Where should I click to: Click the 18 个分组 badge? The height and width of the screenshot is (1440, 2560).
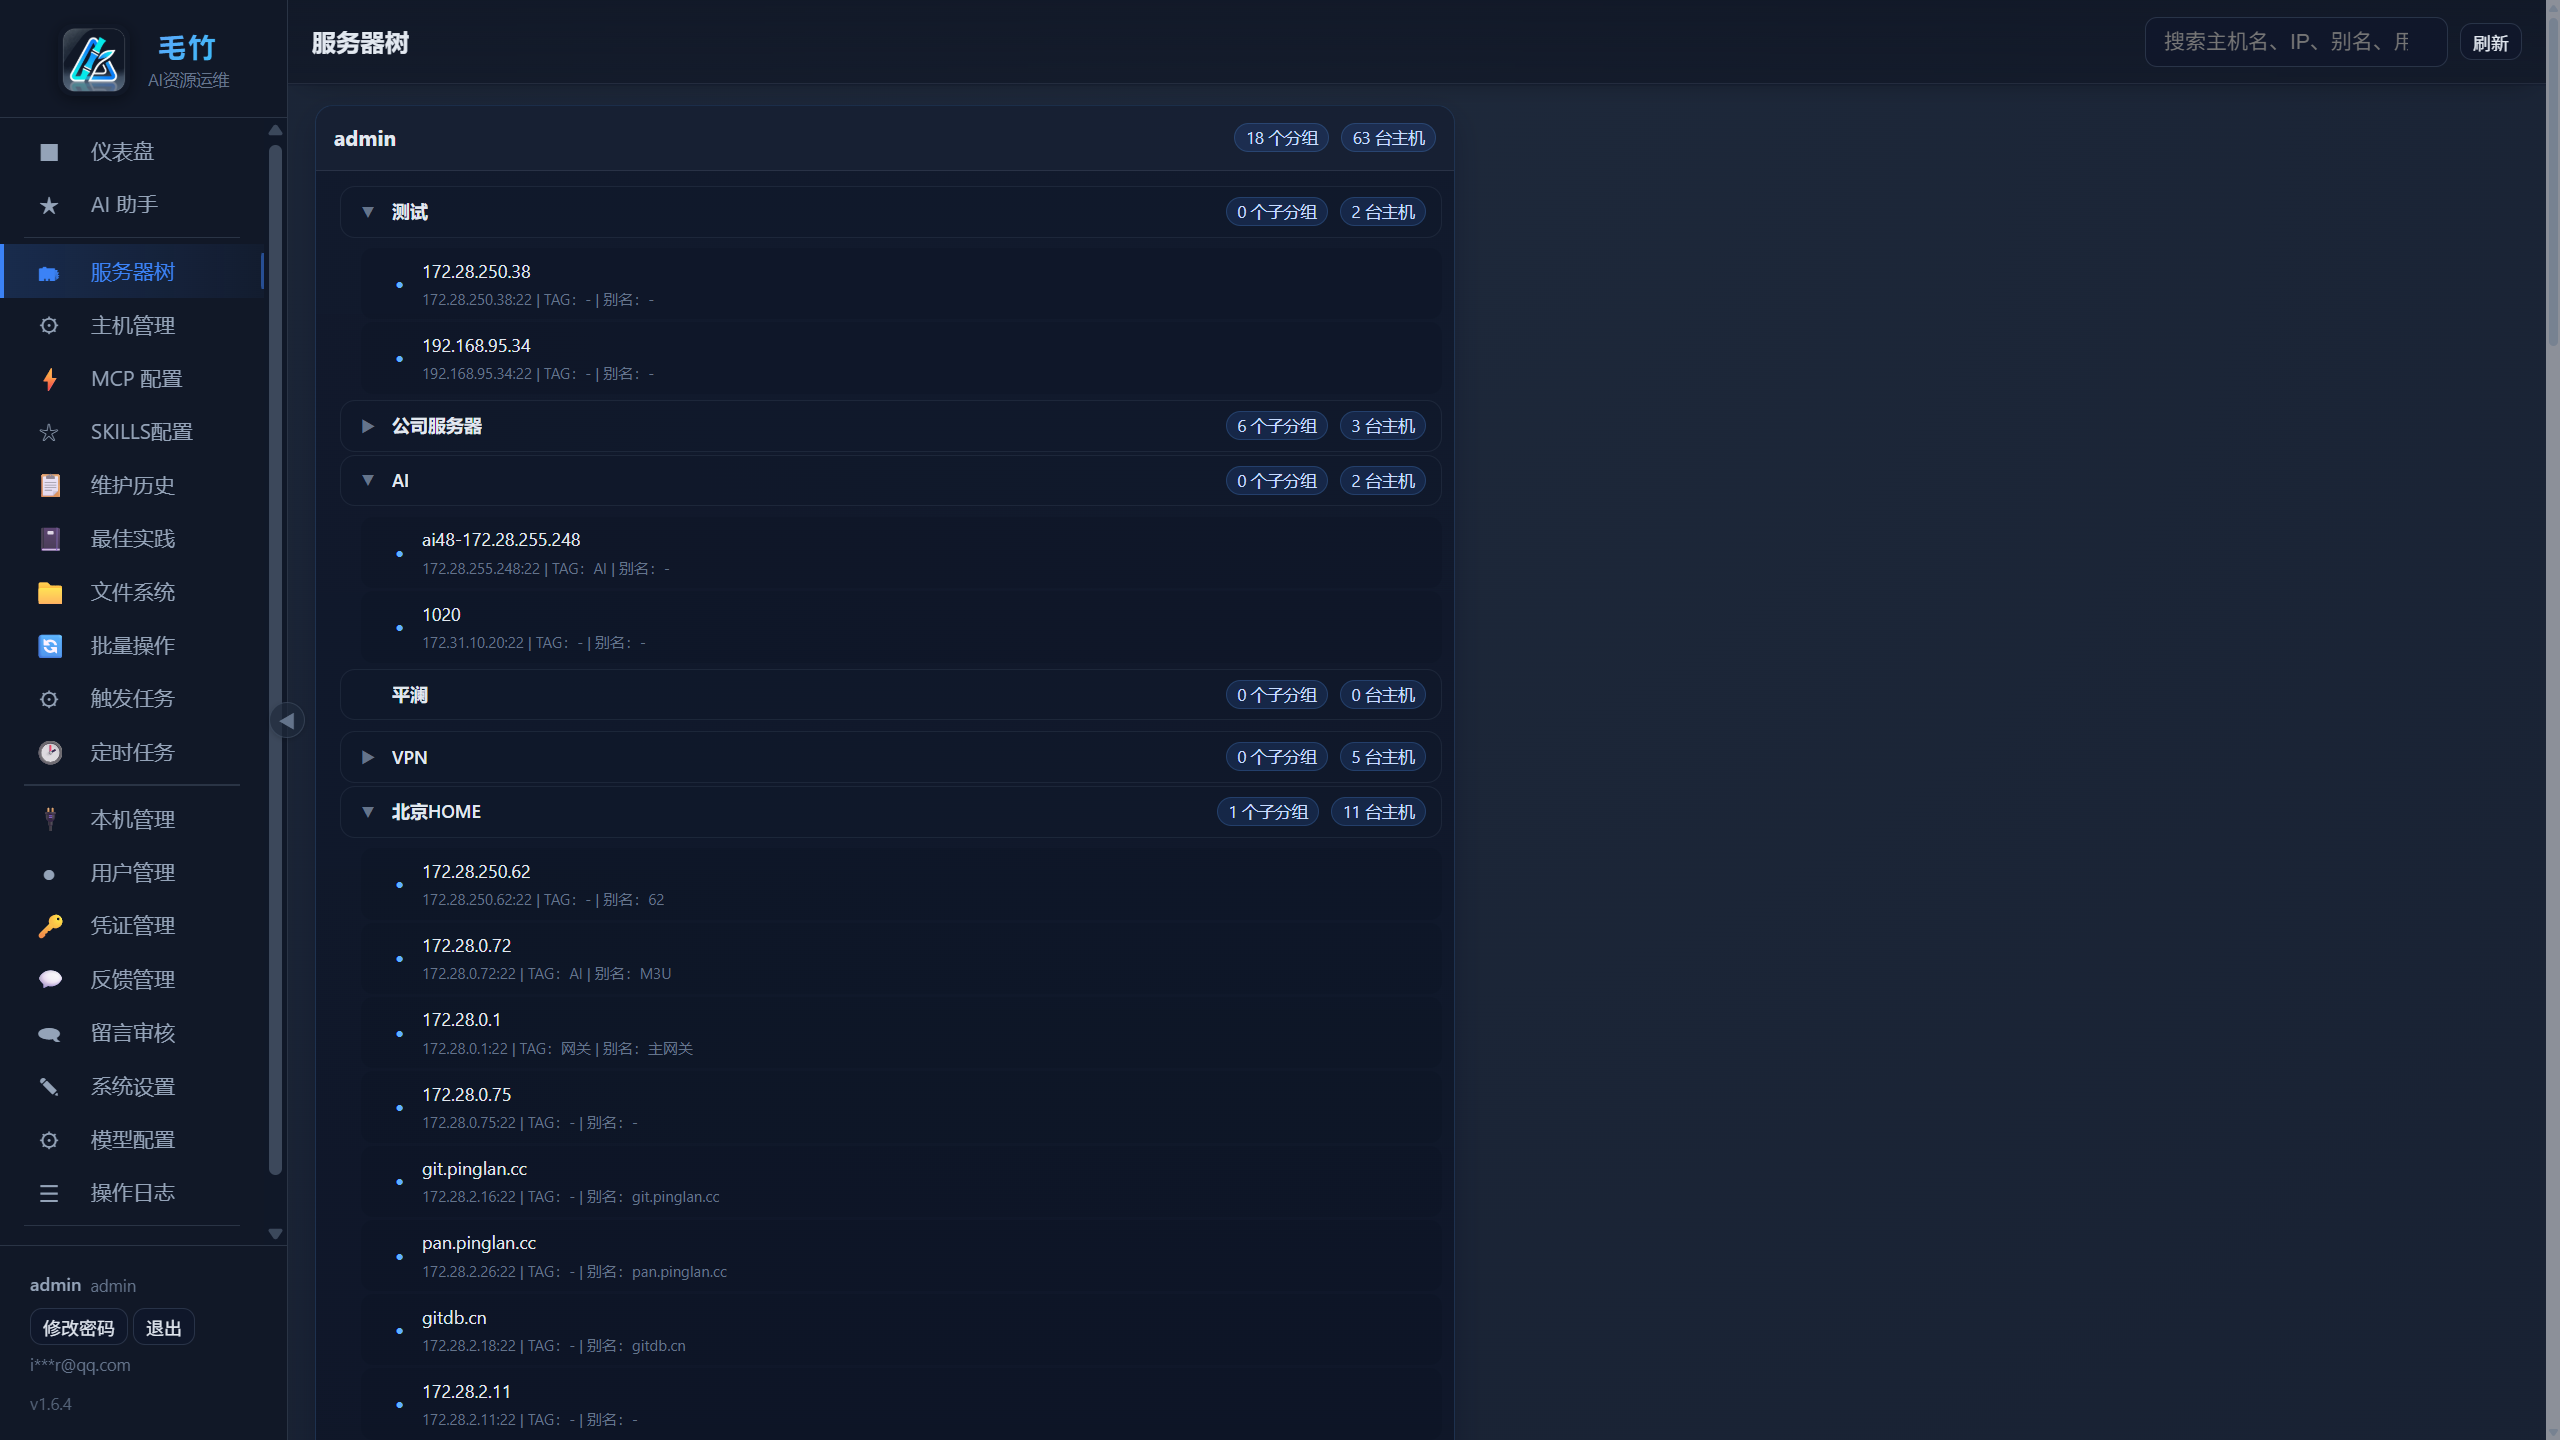click(1282, 138)
